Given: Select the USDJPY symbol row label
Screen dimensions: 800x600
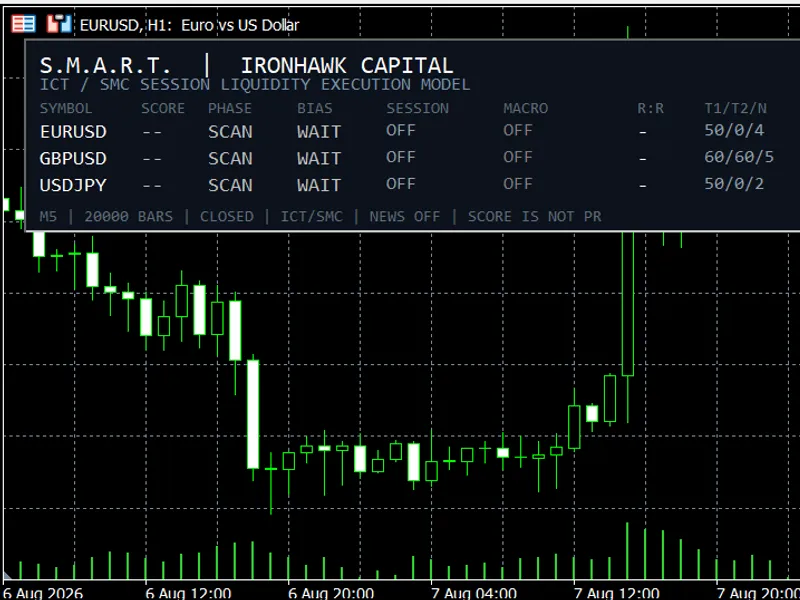Looking at the screenshot, I should pos(73,185).
